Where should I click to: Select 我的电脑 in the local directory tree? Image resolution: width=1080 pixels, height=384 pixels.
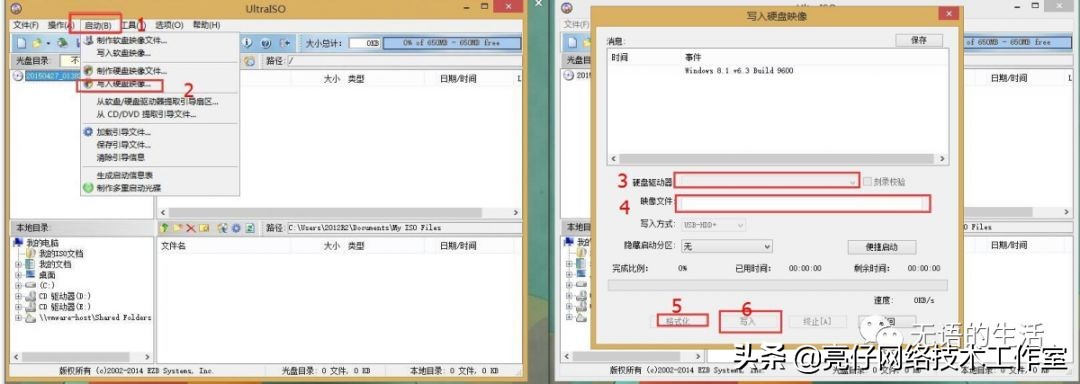(x=43, y=243)
